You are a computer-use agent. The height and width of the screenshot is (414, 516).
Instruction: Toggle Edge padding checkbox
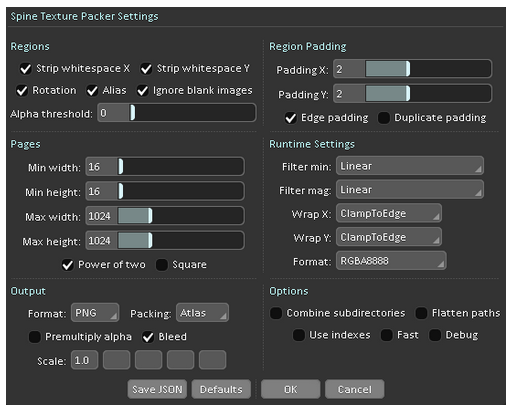coord(290,118)
